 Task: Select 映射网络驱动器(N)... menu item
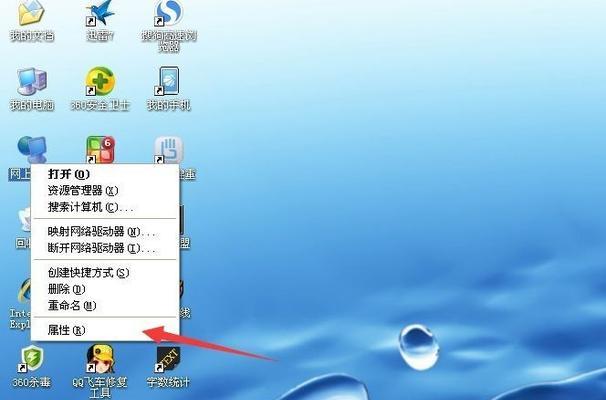click(105, 232)
